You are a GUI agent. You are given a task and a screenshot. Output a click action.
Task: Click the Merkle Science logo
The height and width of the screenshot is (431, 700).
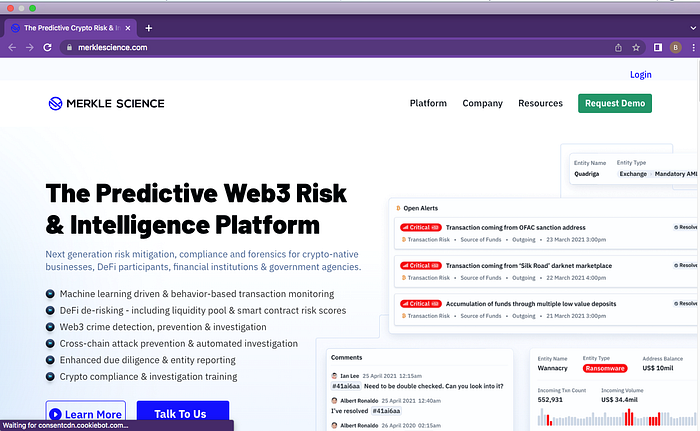106,104
